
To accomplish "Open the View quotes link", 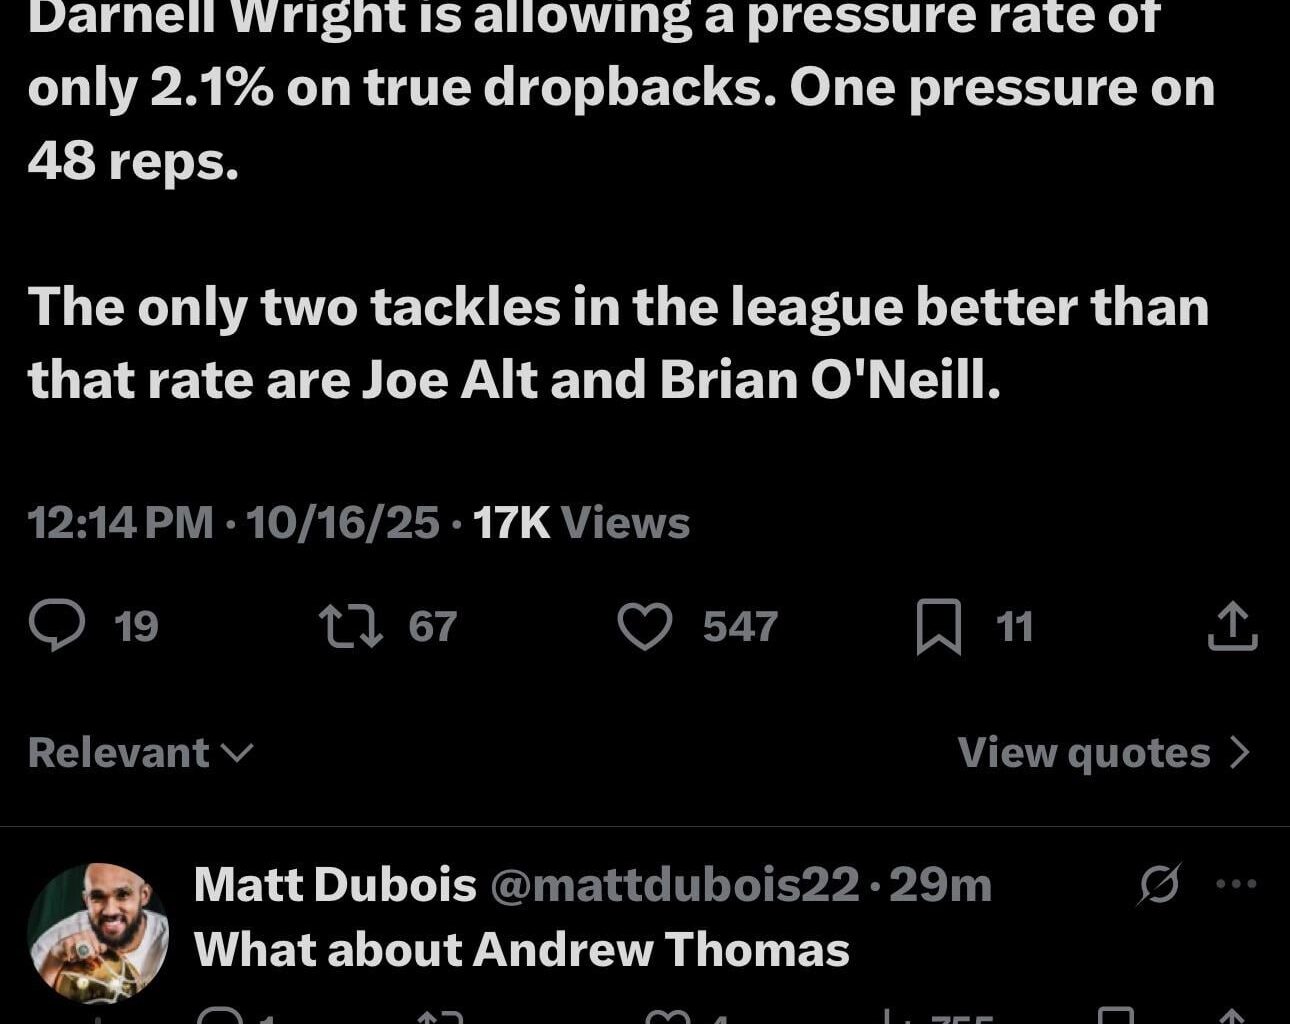I will point(1084,753).
